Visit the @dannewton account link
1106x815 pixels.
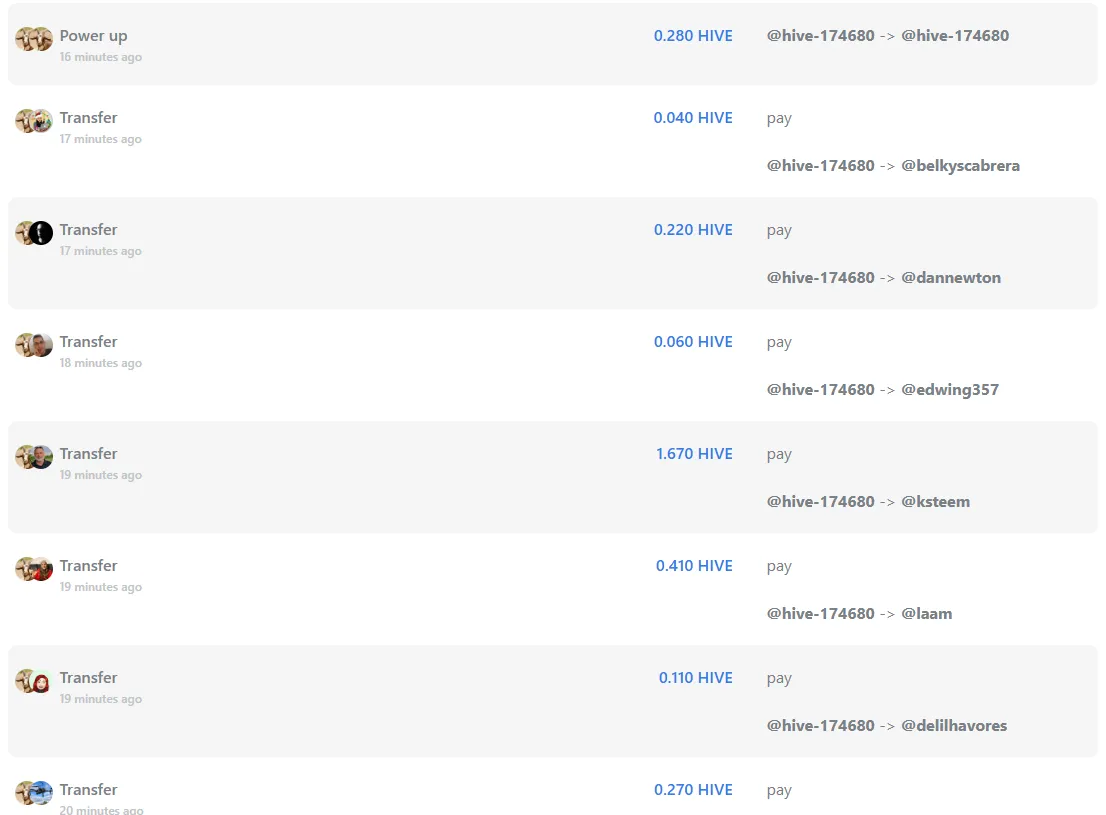(x=951, y=277)
